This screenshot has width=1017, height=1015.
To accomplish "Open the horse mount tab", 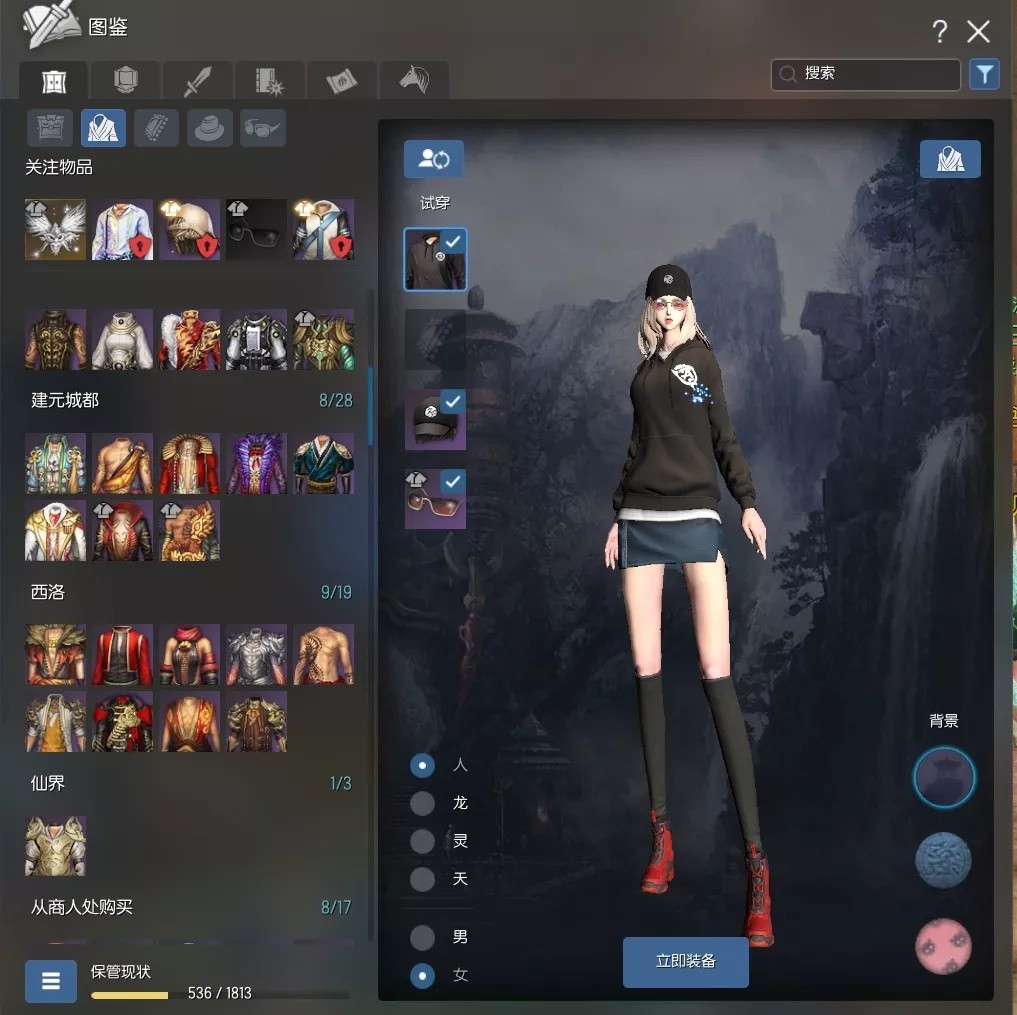I will pos(414,81).
